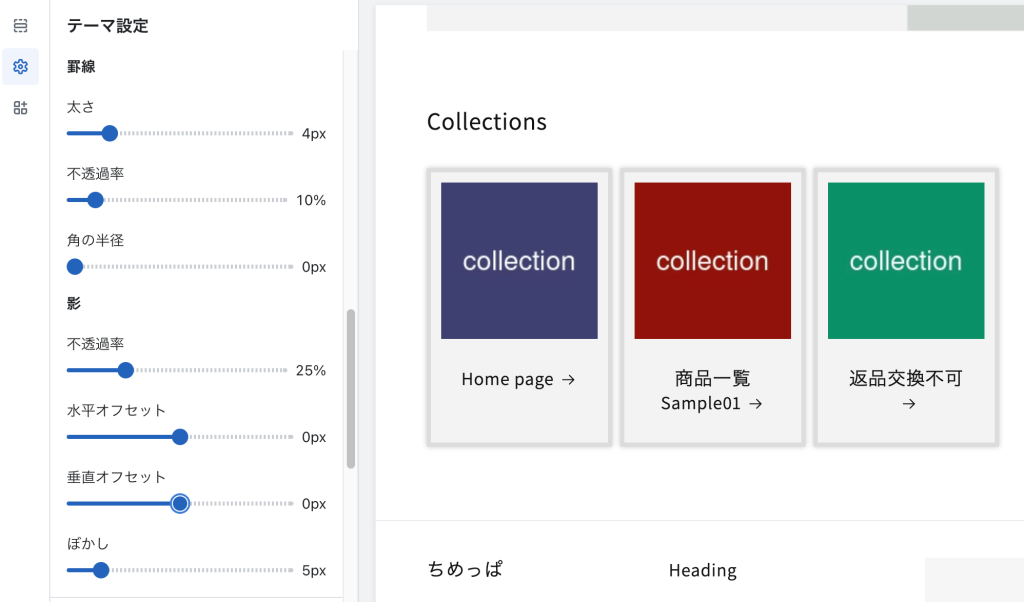This screenshot has width=1024, height=602.
Task: Click the 太さ slider handle
Action: 109,133
